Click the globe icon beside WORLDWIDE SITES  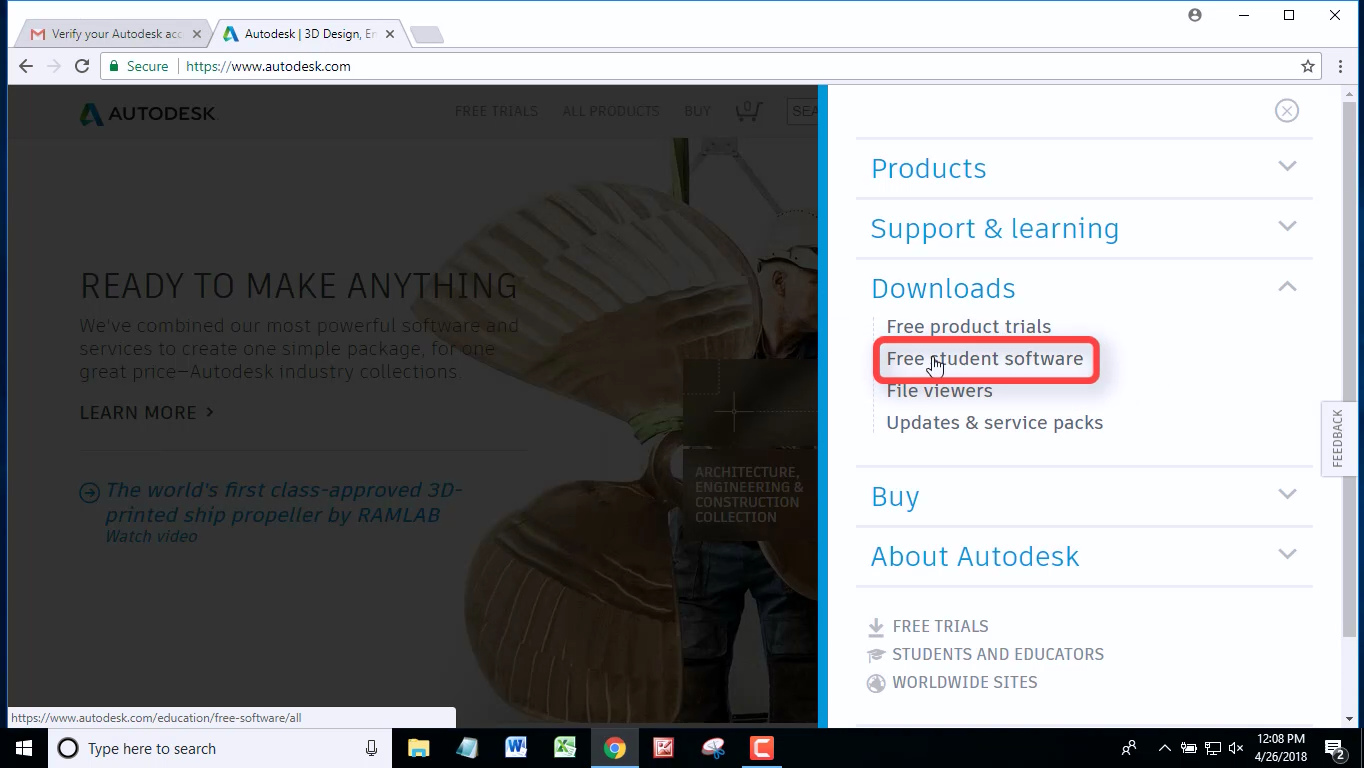coord(876,683)
